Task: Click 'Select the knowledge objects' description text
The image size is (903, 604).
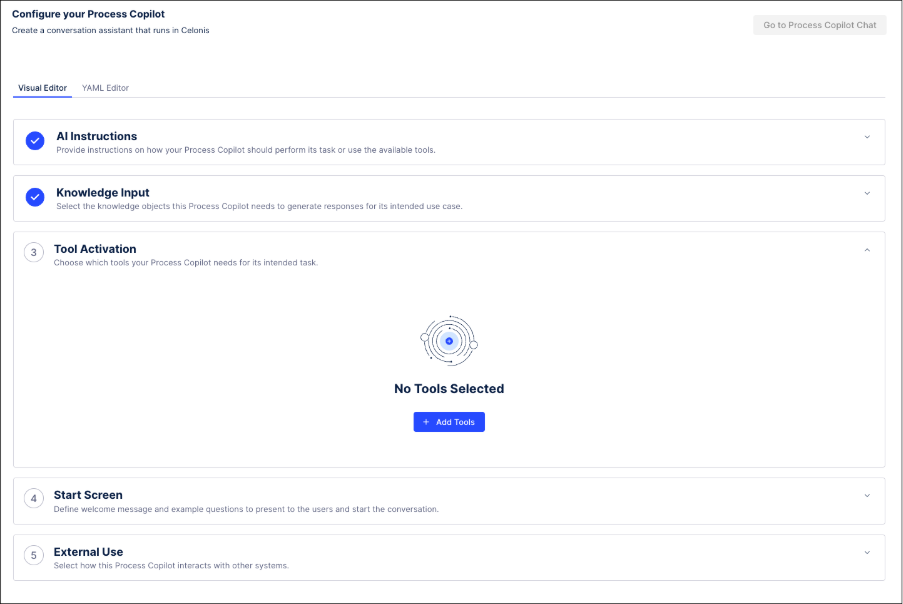Action: [259, 206]
